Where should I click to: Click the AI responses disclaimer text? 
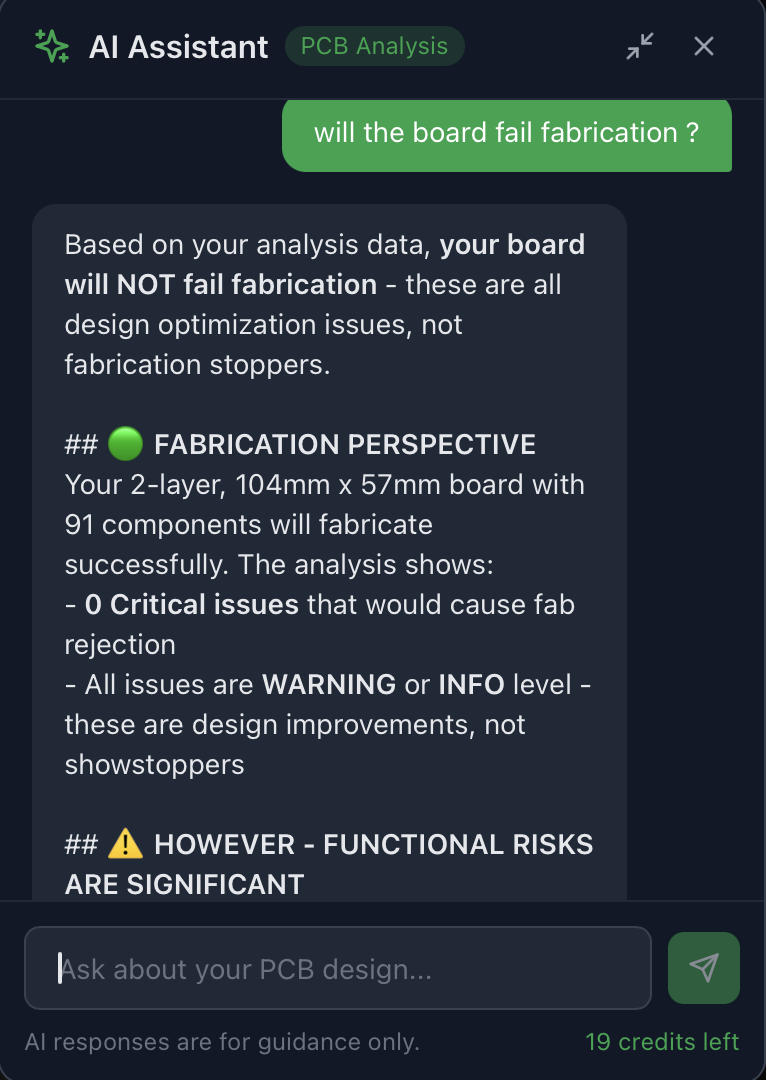pyautogui.click(x=224, y=1042)
